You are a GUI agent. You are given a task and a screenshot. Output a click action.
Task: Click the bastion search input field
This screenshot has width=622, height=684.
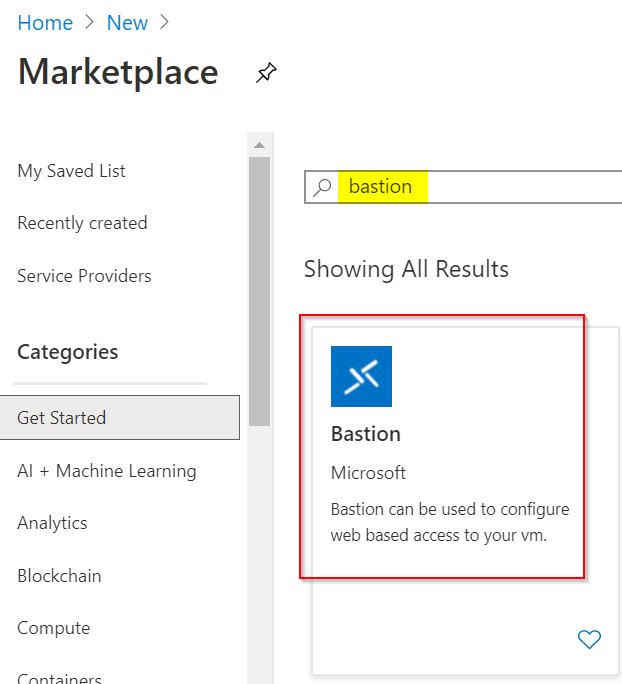463,187
